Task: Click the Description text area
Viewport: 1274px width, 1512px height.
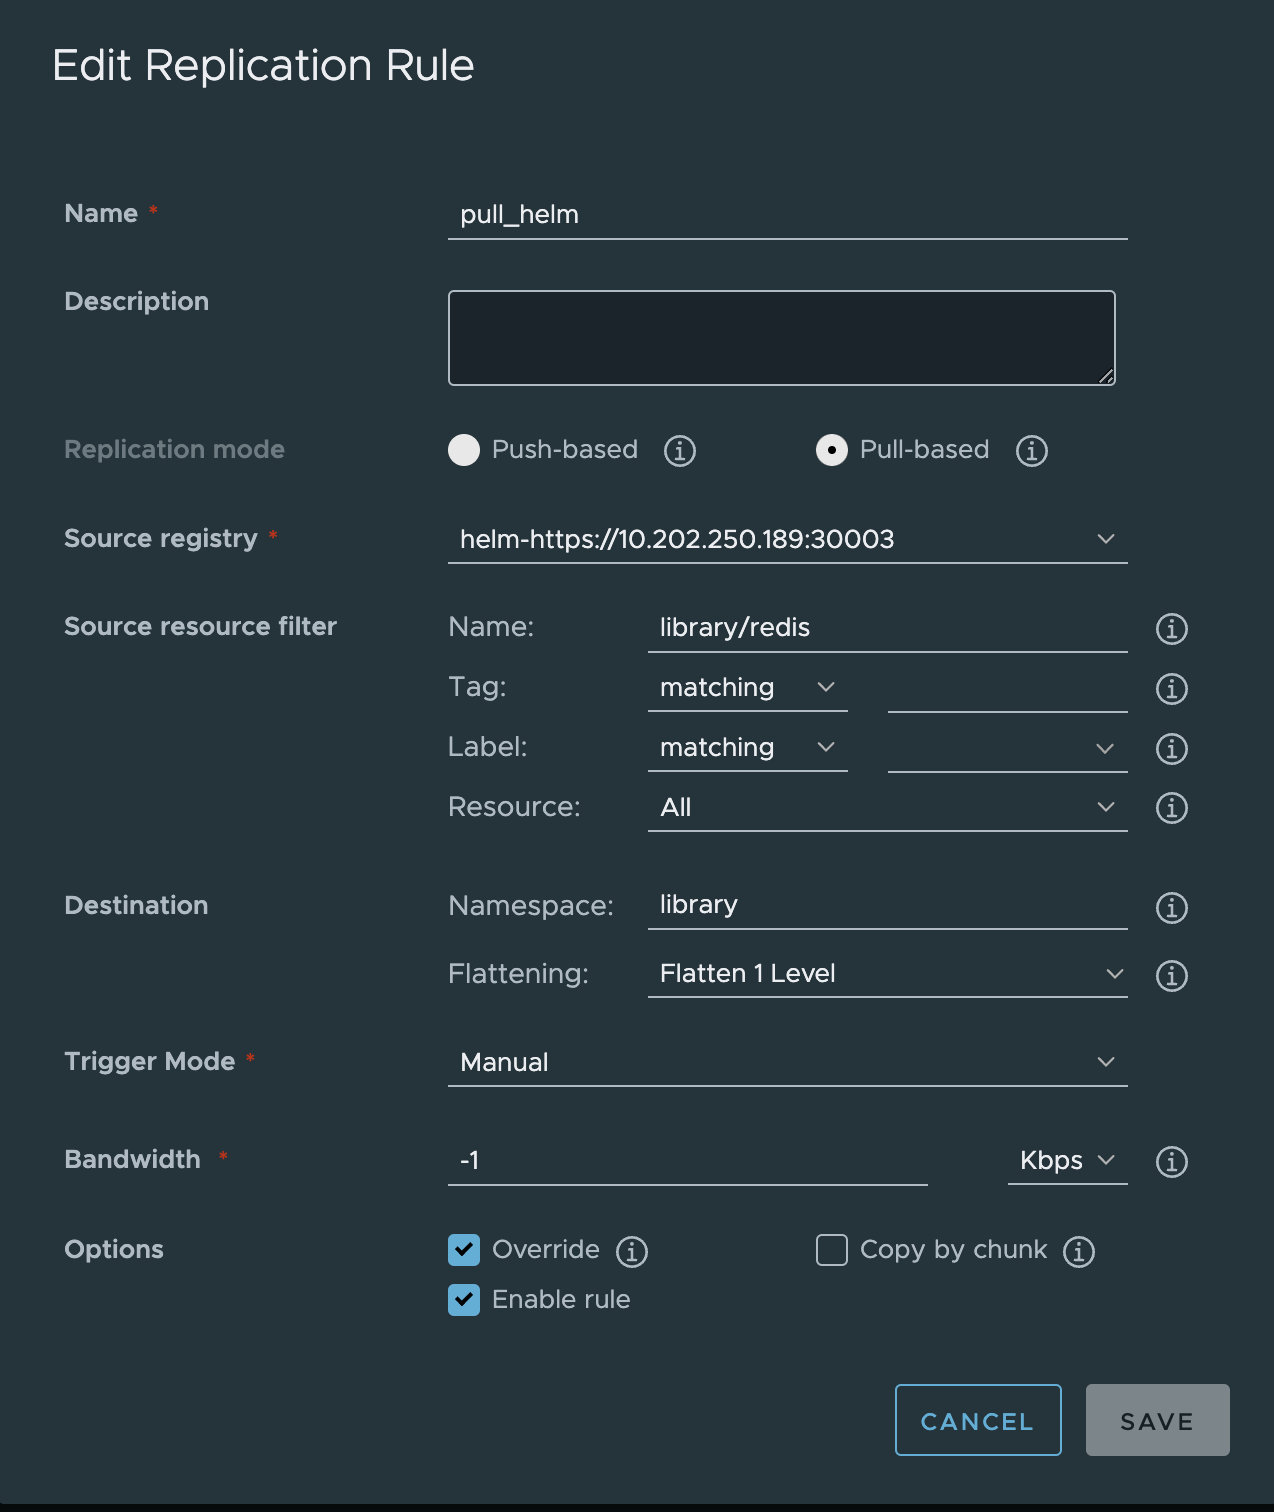Action: [782, 337]
